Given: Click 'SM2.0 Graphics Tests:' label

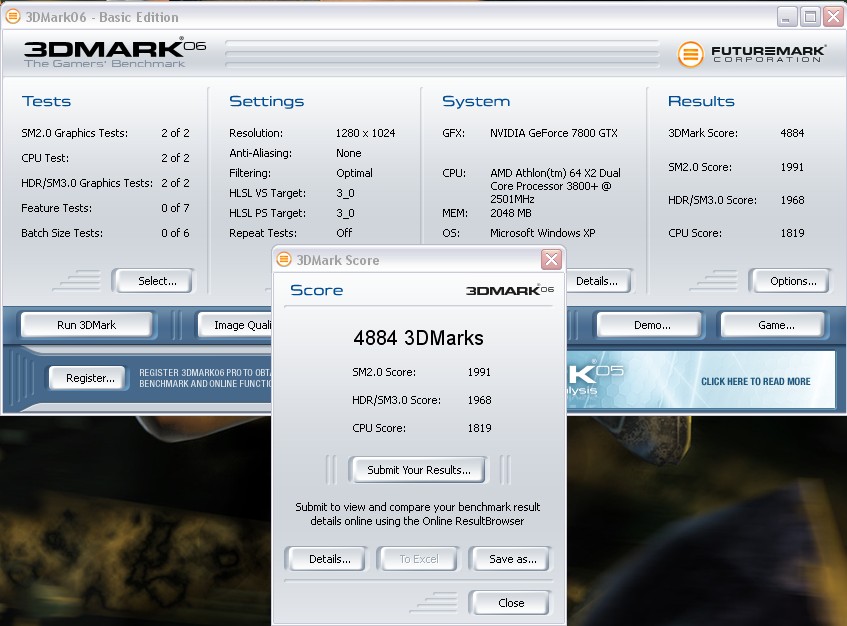Looking at the screenshot, I should 75,133.
